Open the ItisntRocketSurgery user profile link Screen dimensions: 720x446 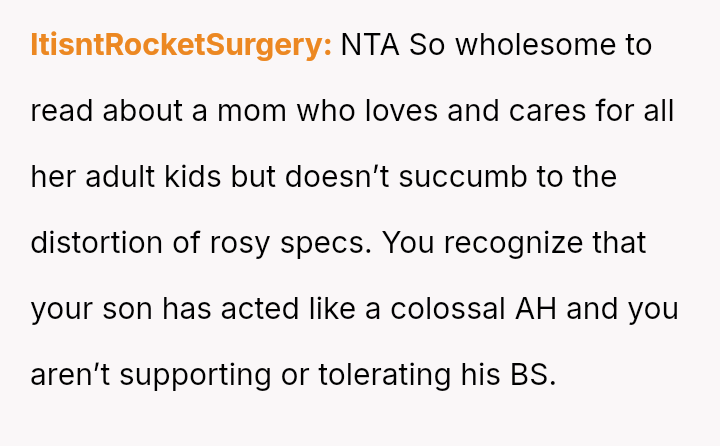[x=180, y=46]
